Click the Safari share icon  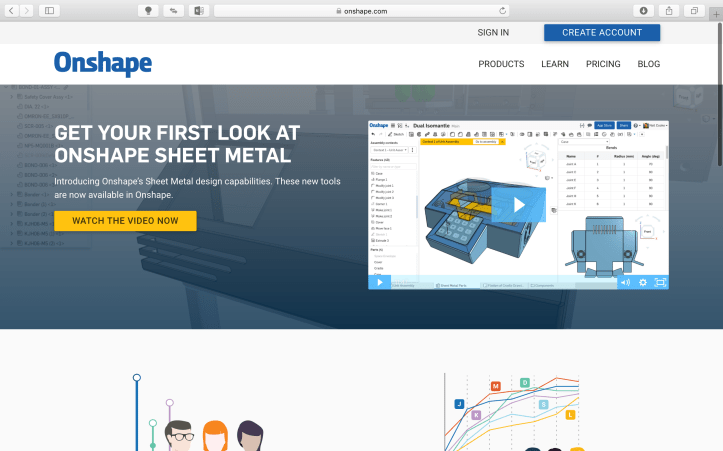click(668, 10)
